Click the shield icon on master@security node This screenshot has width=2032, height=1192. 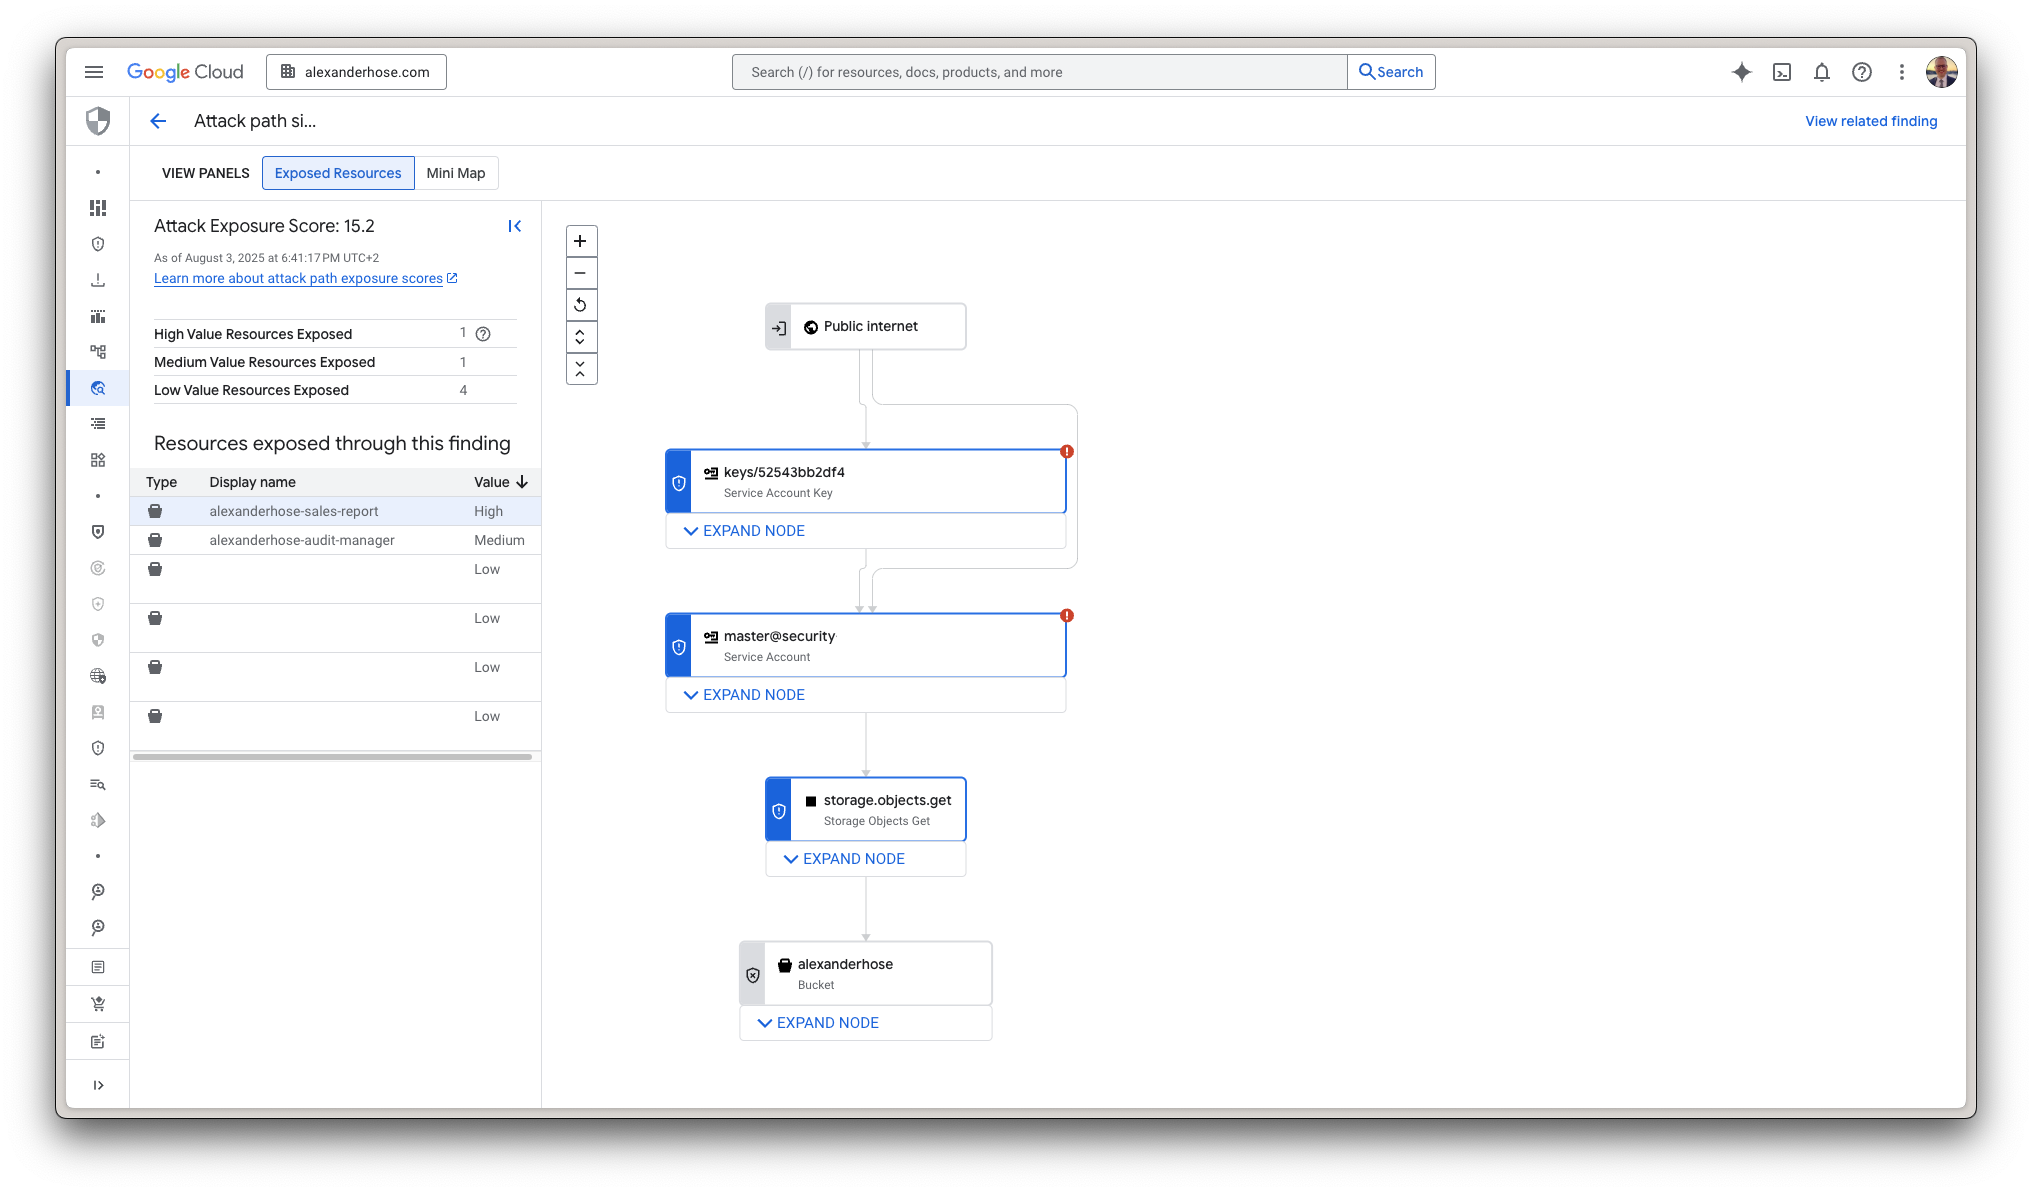(x=679, y=647)
